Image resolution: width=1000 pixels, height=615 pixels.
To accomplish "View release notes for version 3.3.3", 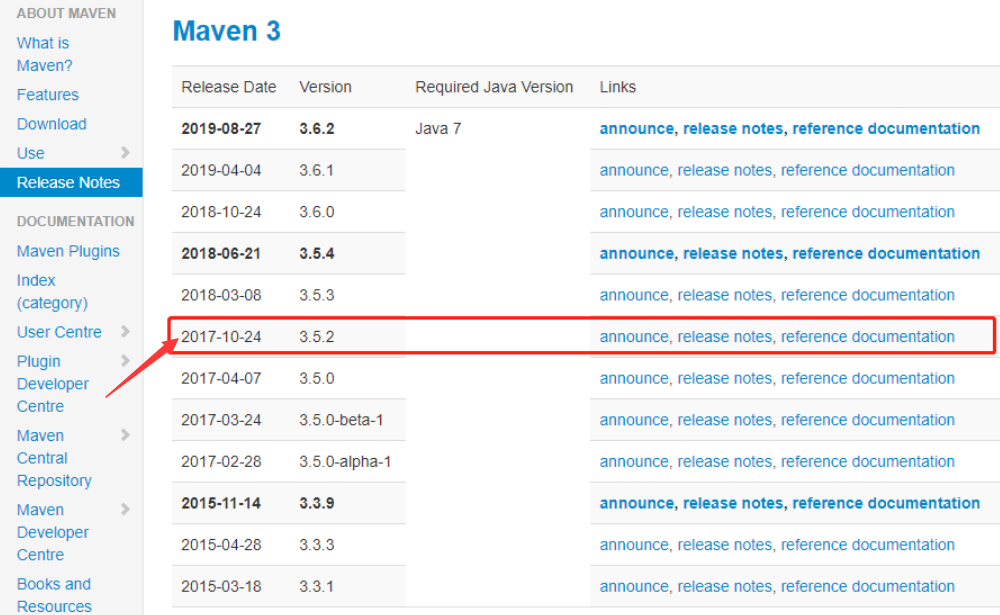I will click(x=724, y=545).
